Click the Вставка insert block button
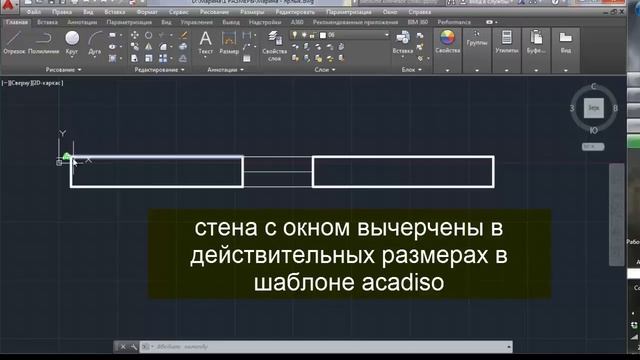Image resolution: width=640 pixels, height=360 pixels. point(403,42)
